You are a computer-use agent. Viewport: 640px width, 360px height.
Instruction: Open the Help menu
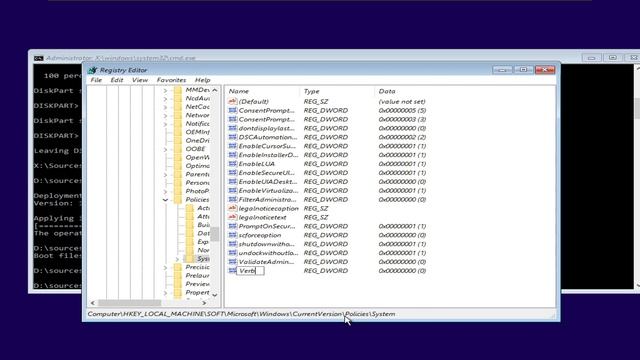[x=202, y=80]
